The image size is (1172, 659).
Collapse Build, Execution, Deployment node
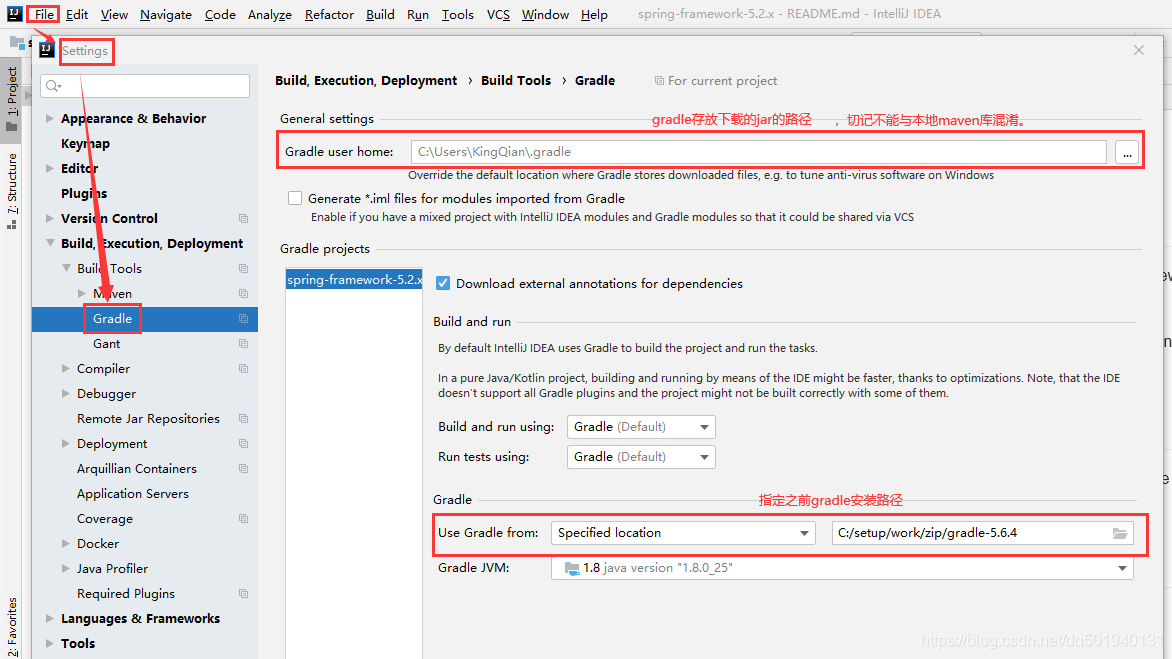(49, 243)
